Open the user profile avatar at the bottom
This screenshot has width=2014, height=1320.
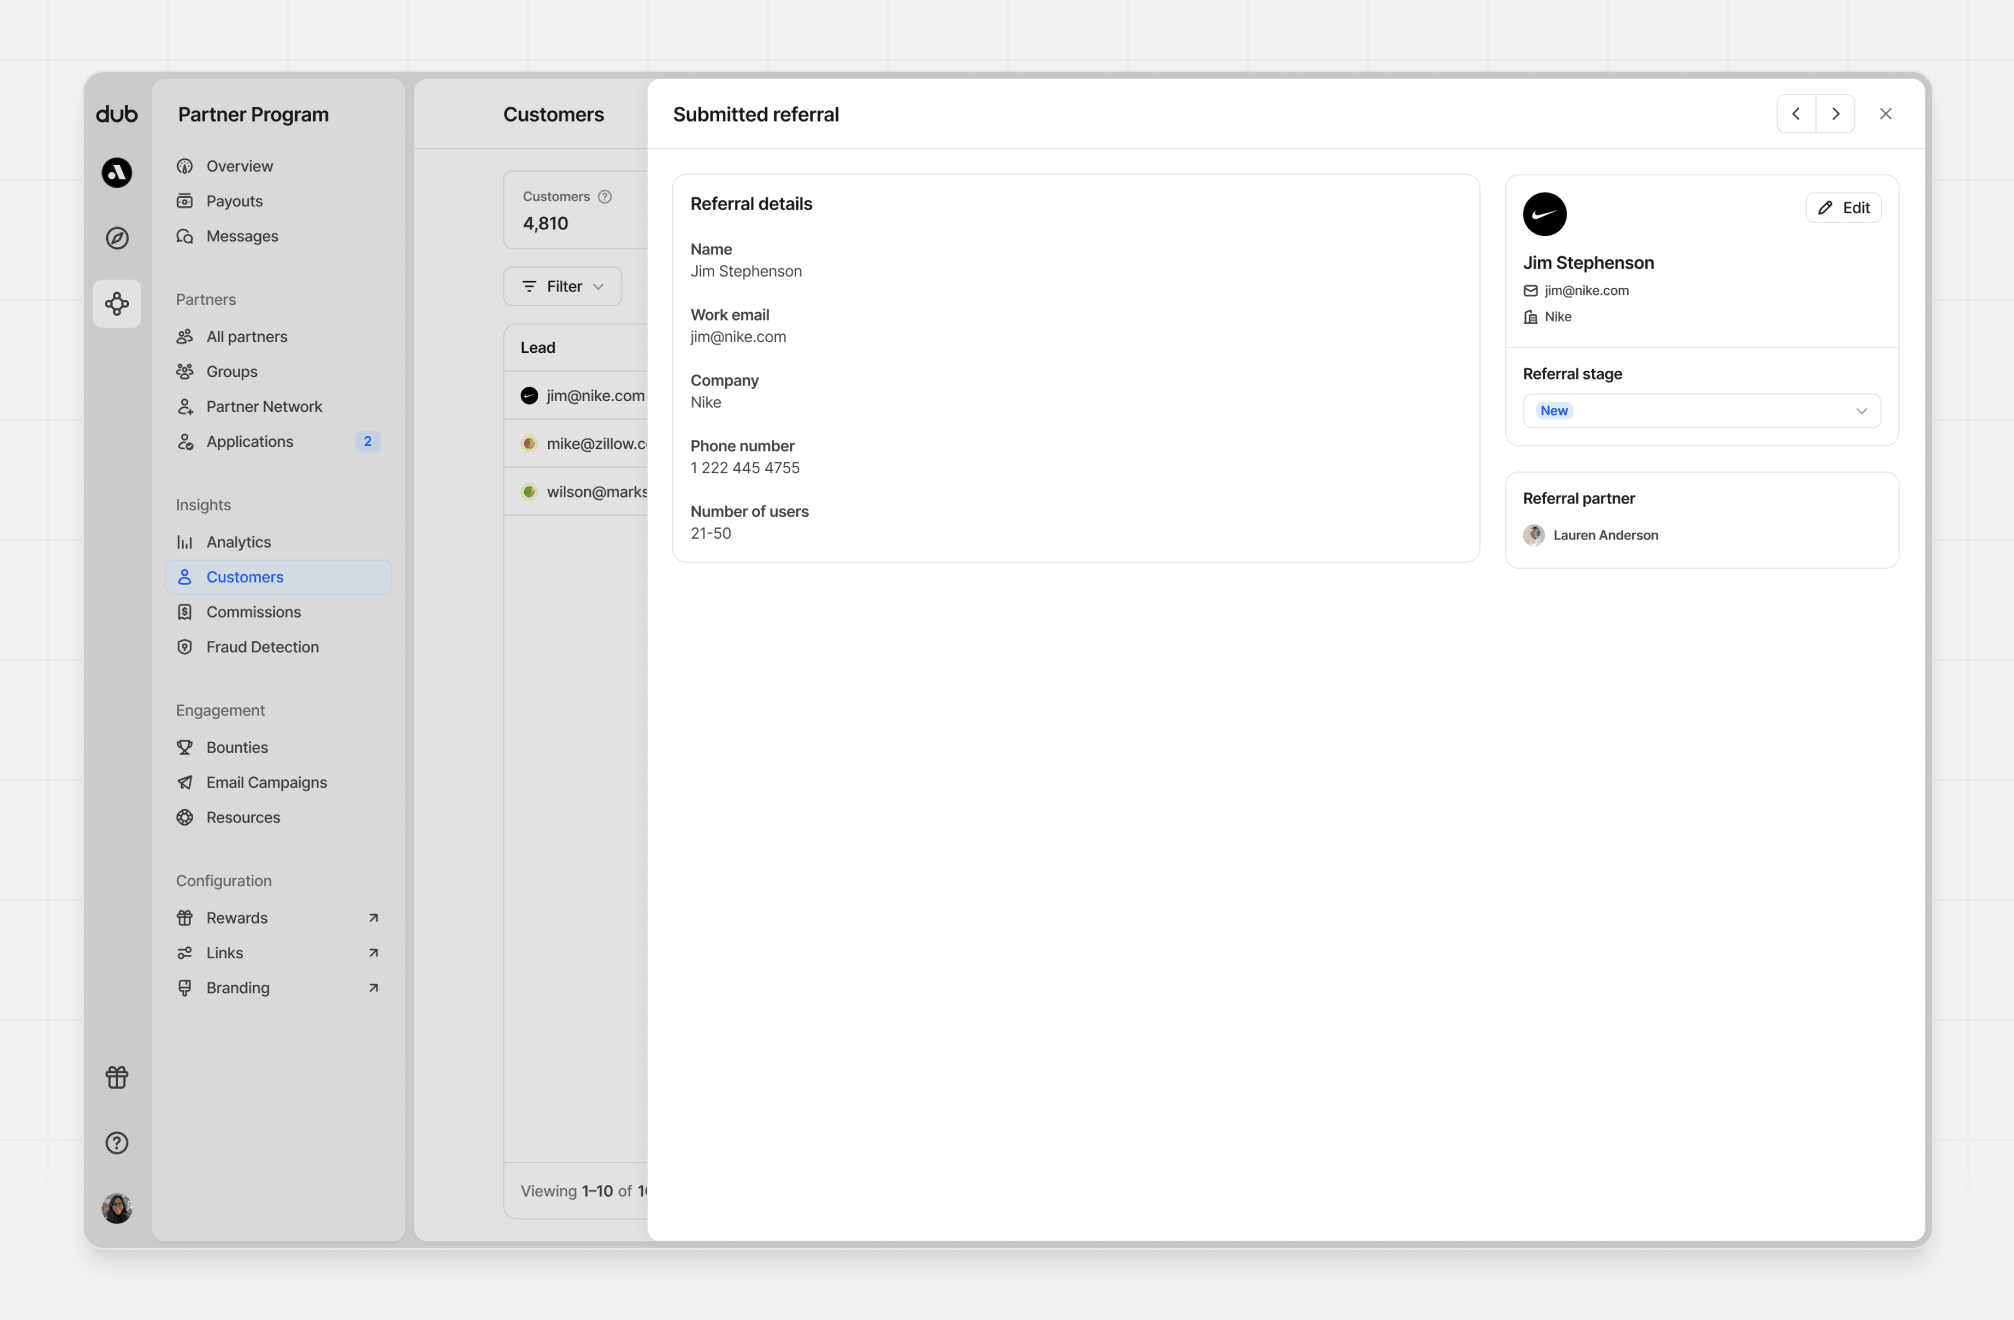pos(117,1208)
